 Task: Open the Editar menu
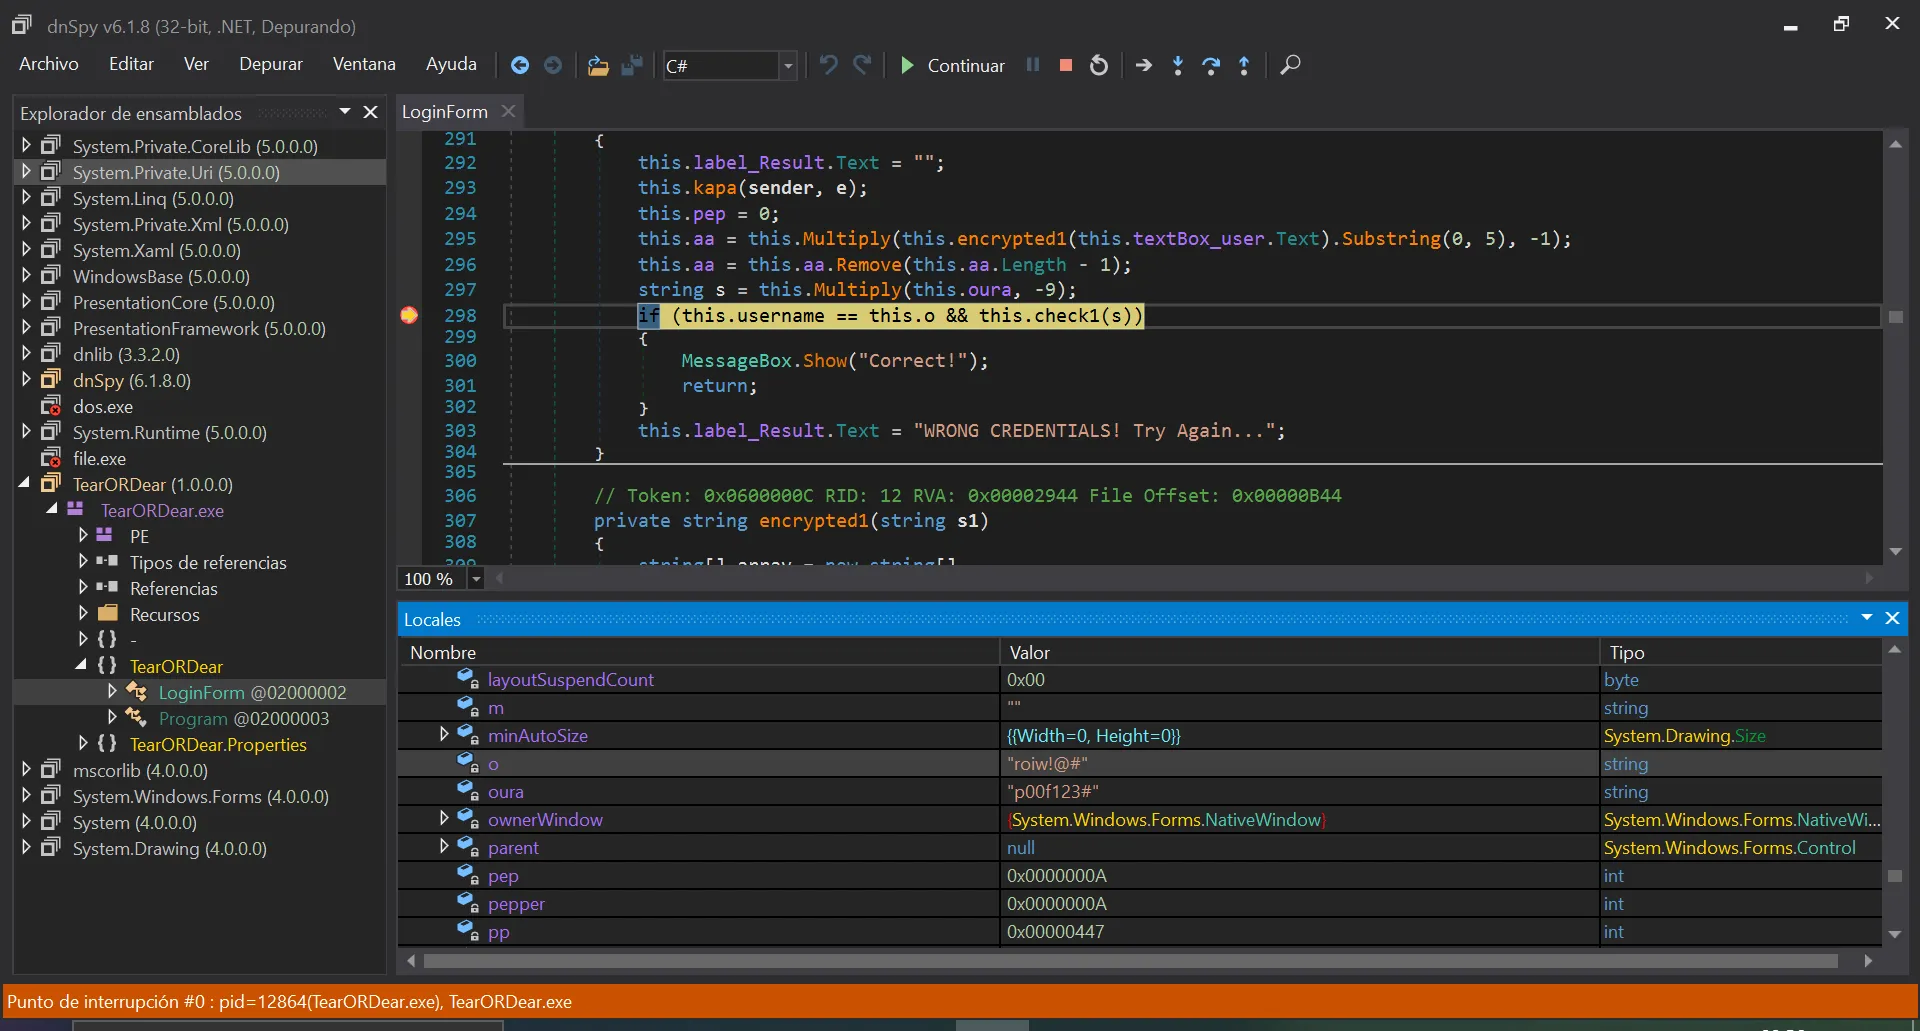(x=131, y=64)
